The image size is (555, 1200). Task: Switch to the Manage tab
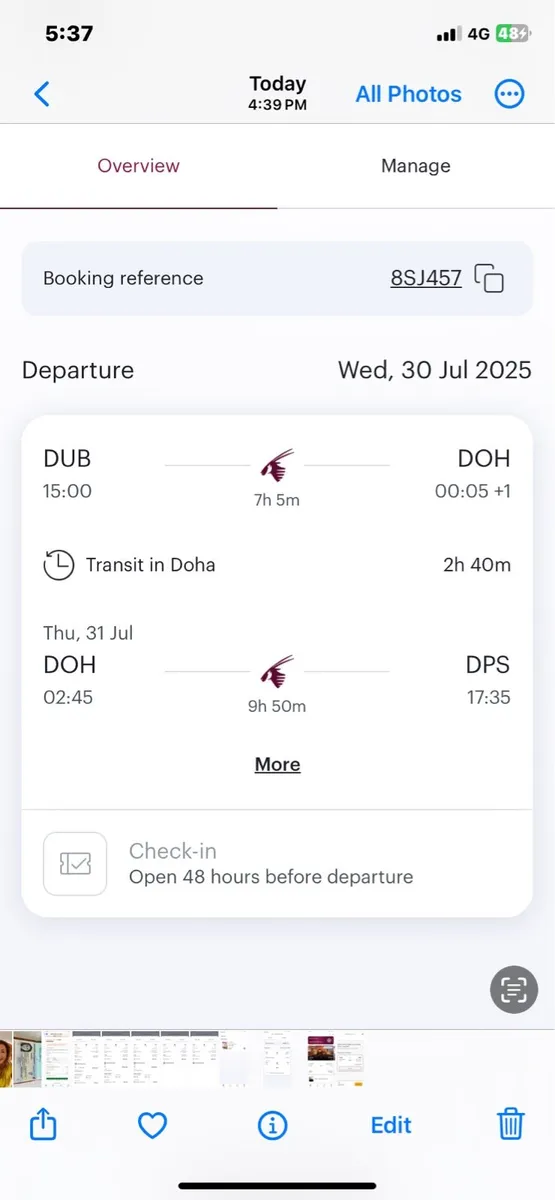(416, 166)
